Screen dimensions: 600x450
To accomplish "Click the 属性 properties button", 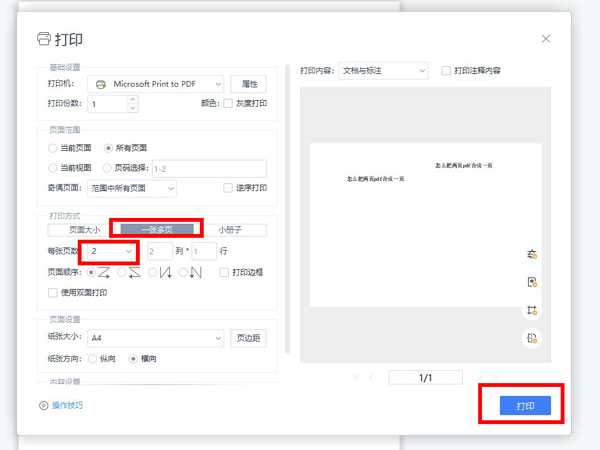I will coord(249,84).
